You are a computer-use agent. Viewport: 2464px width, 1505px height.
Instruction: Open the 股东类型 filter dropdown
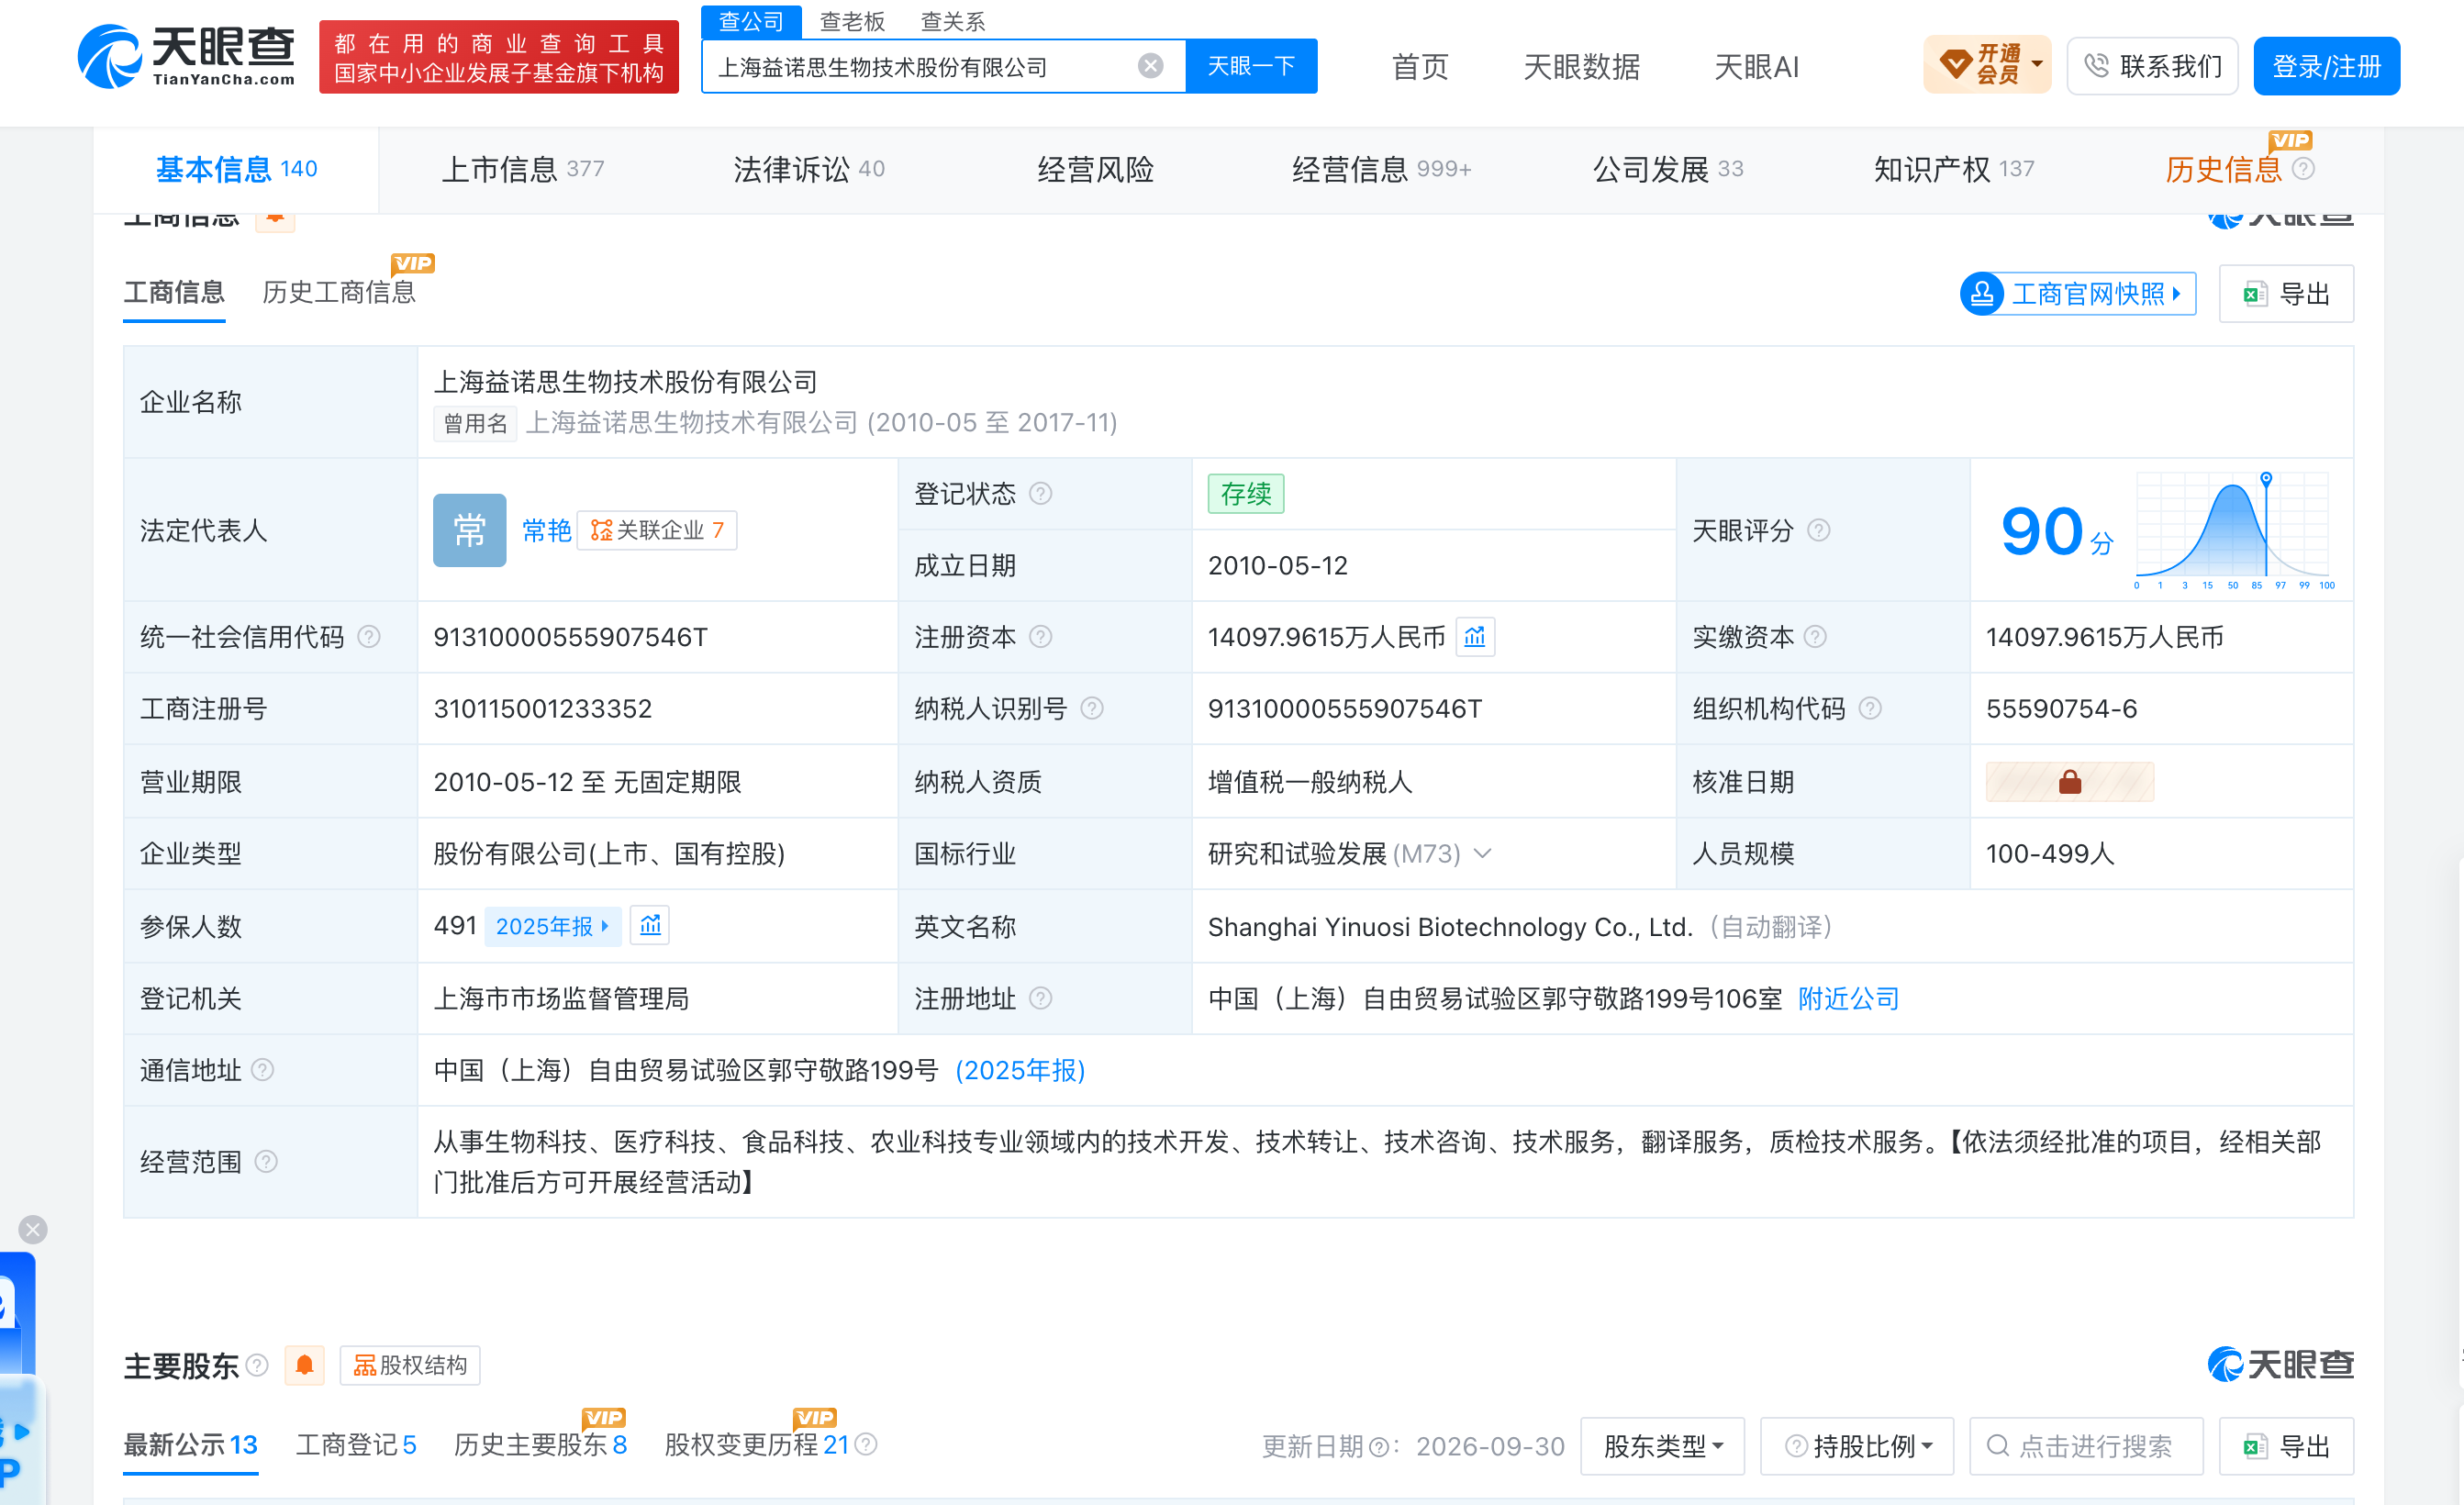pos(1662,1446)
